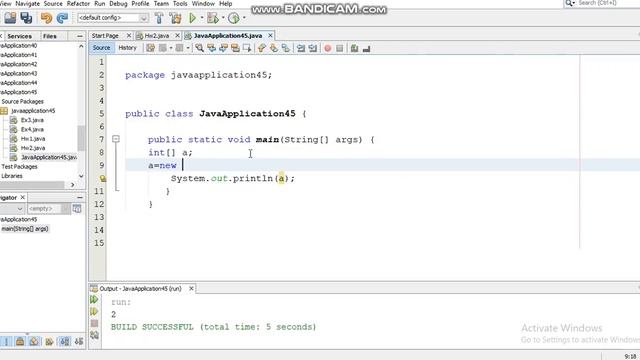Toggle Bookmark editor icon
Image resolution: width=640 pixels, height=360 pixels.
tap(286, 48)
